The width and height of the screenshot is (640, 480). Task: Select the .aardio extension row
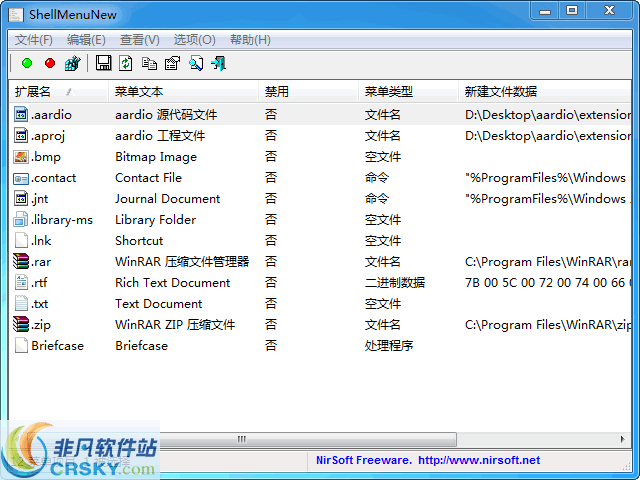pos(320,115)
